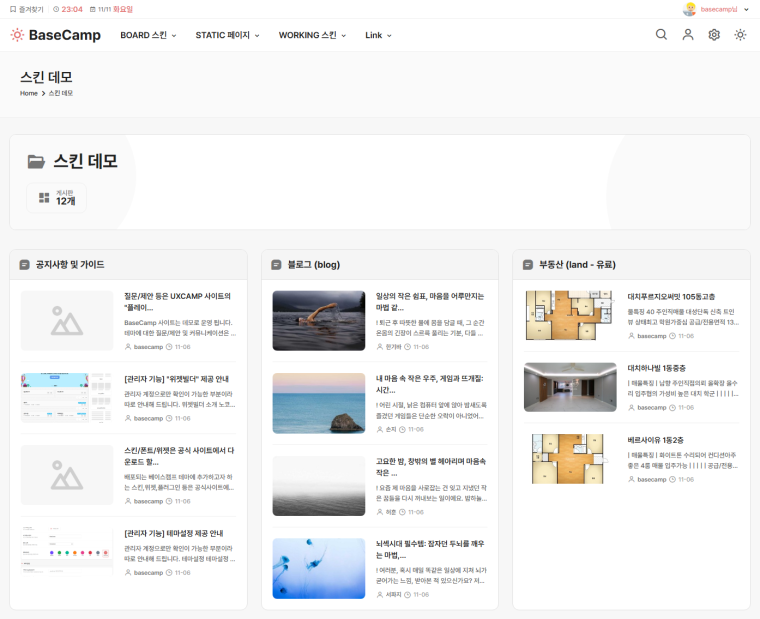The width and height of the screenshot is (760, 619).
Task: Click the BaseCamp logo
Action: (x=56, y=35)
